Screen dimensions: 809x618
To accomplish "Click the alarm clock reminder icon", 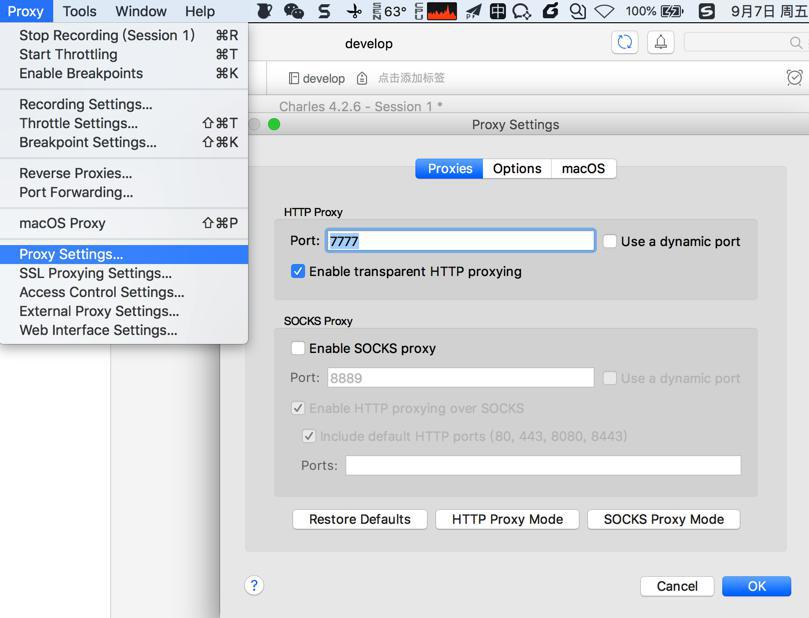I will [x=794, y=78].
